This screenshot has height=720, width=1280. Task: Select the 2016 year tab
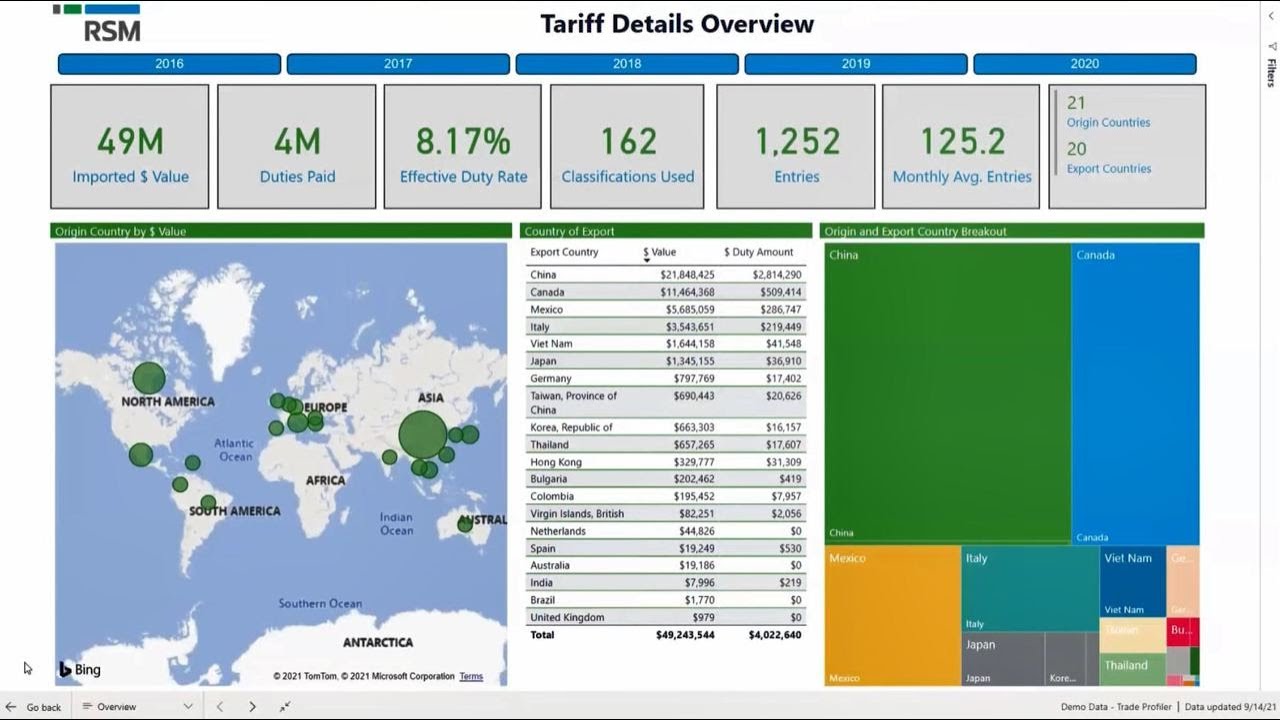click(x=169, y=64)
